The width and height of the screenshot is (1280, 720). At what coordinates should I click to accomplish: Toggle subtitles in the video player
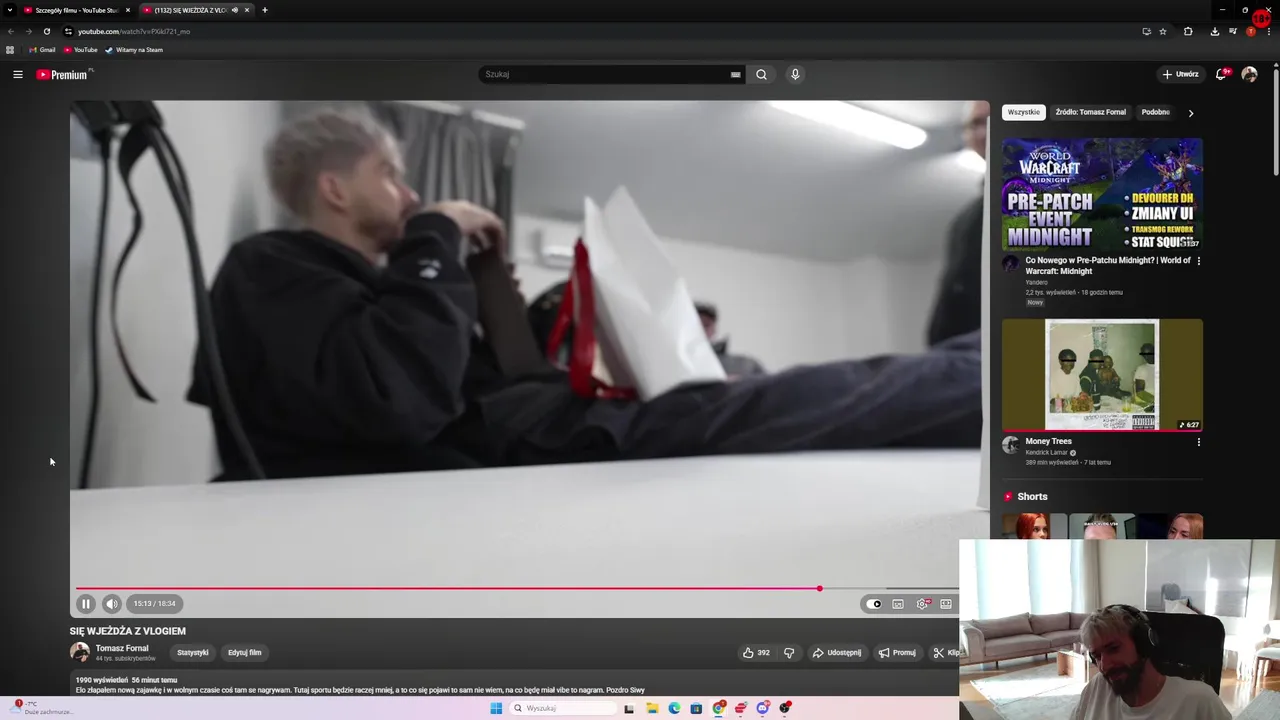point(898,604)
